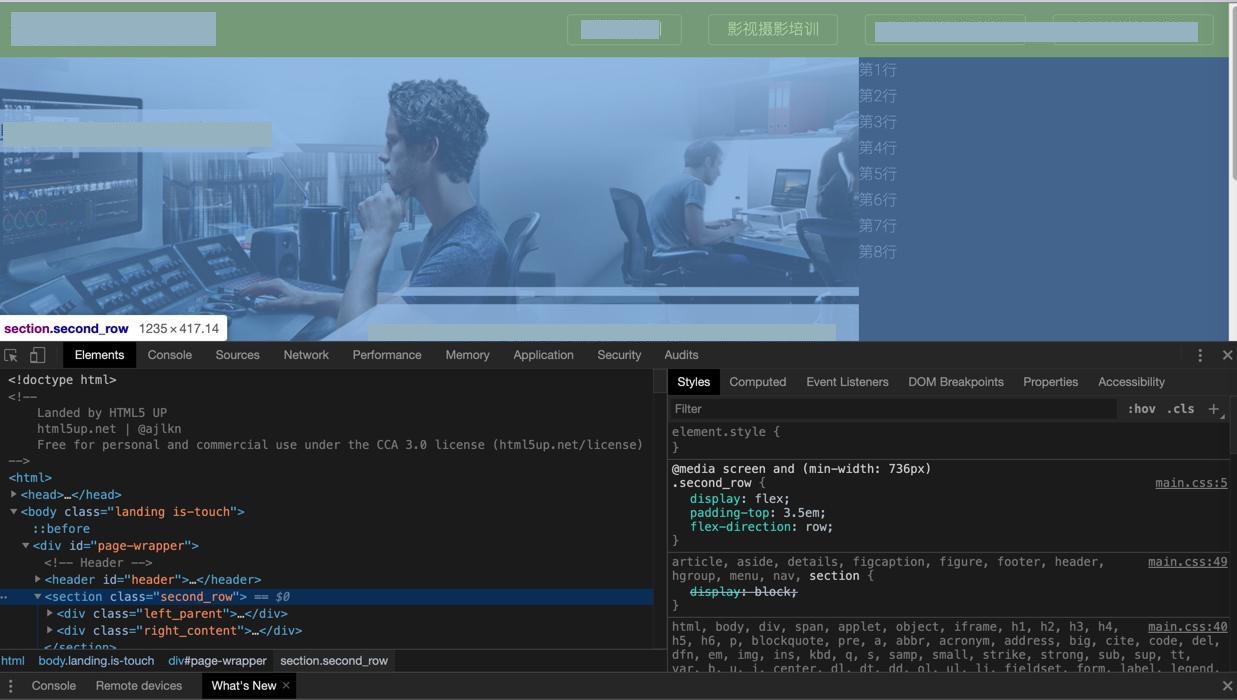Image resolution: width=1237 pixels, height=700 pixels.
Task: Click the <!-- Header --> comment node
Action: click(x=98, y=562)
